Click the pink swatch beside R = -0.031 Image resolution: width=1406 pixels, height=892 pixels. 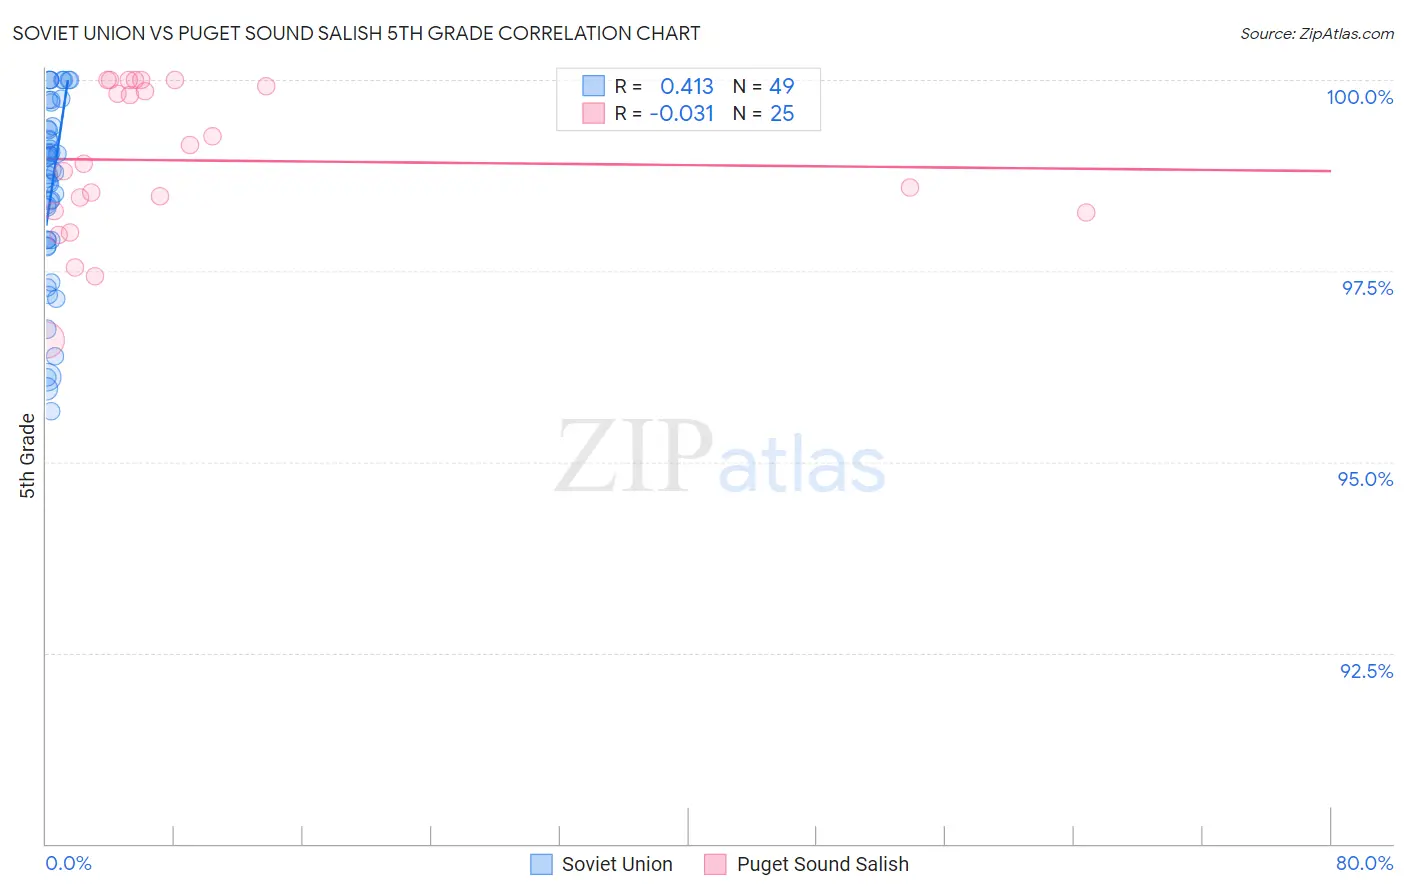click(x=594, y=113)
